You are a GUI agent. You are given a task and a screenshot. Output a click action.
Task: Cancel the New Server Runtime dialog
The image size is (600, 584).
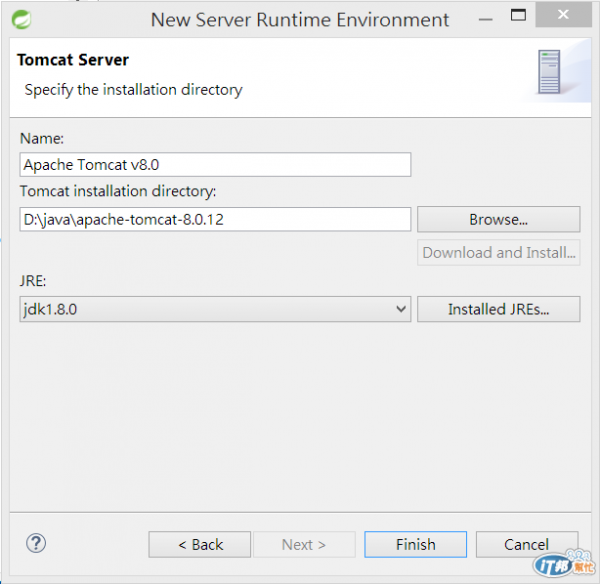coord(527,544)
